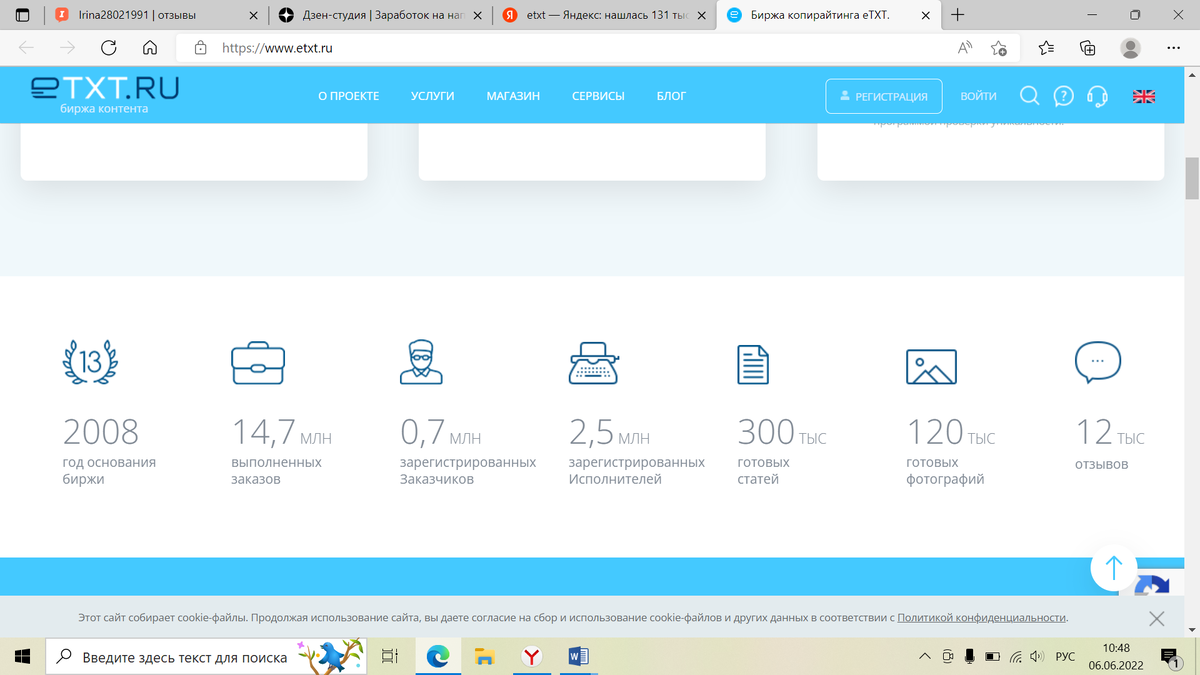Click the support headset icon
1200x675 pixels.
pos(1097,96)
